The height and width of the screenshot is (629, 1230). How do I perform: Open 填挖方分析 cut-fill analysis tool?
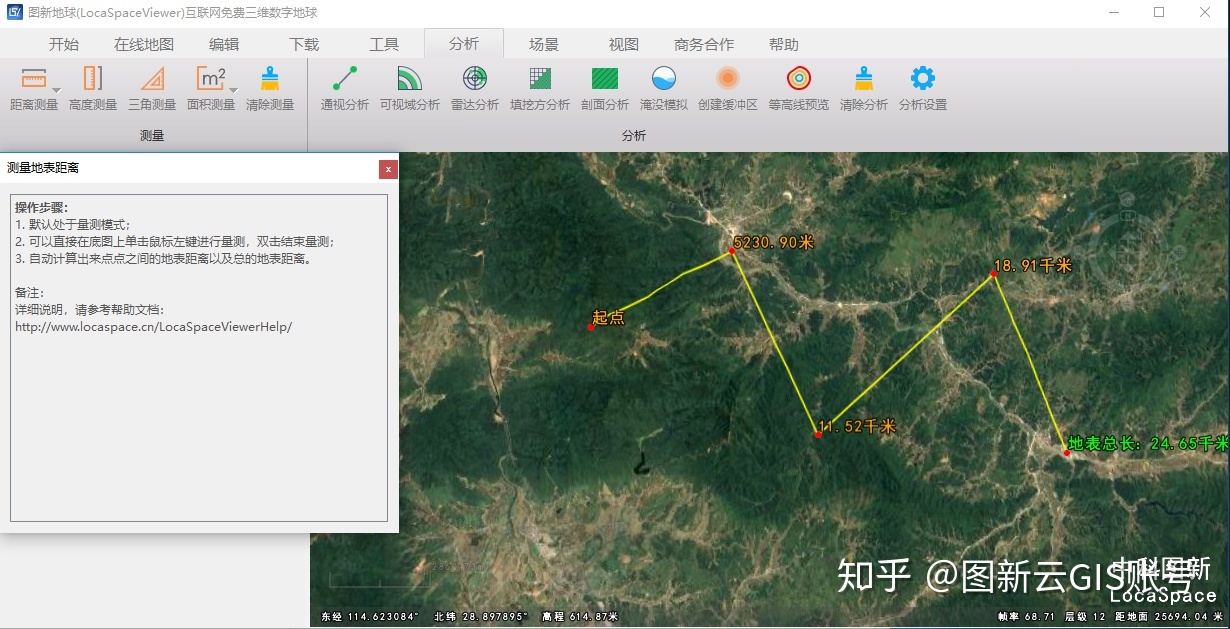tap(540, 88)
